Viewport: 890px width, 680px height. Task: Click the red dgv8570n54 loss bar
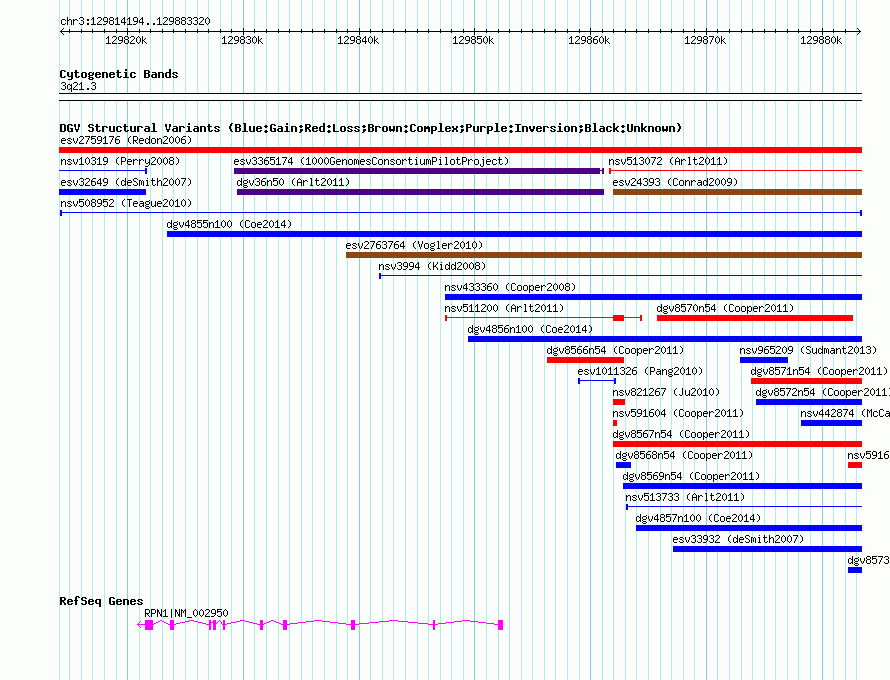(755, 318)
